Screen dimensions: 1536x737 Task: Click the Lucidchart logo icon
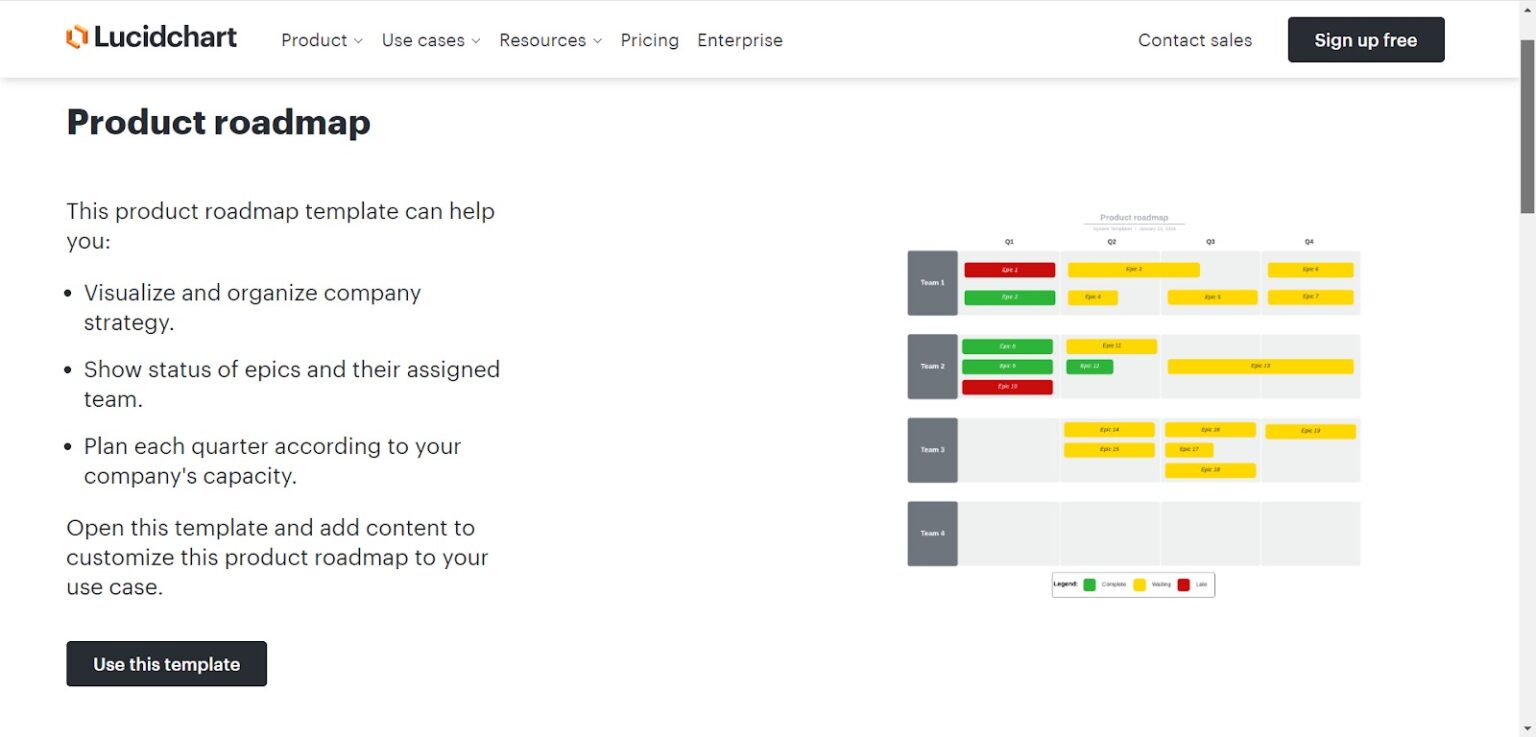click(x=77, y=38)
